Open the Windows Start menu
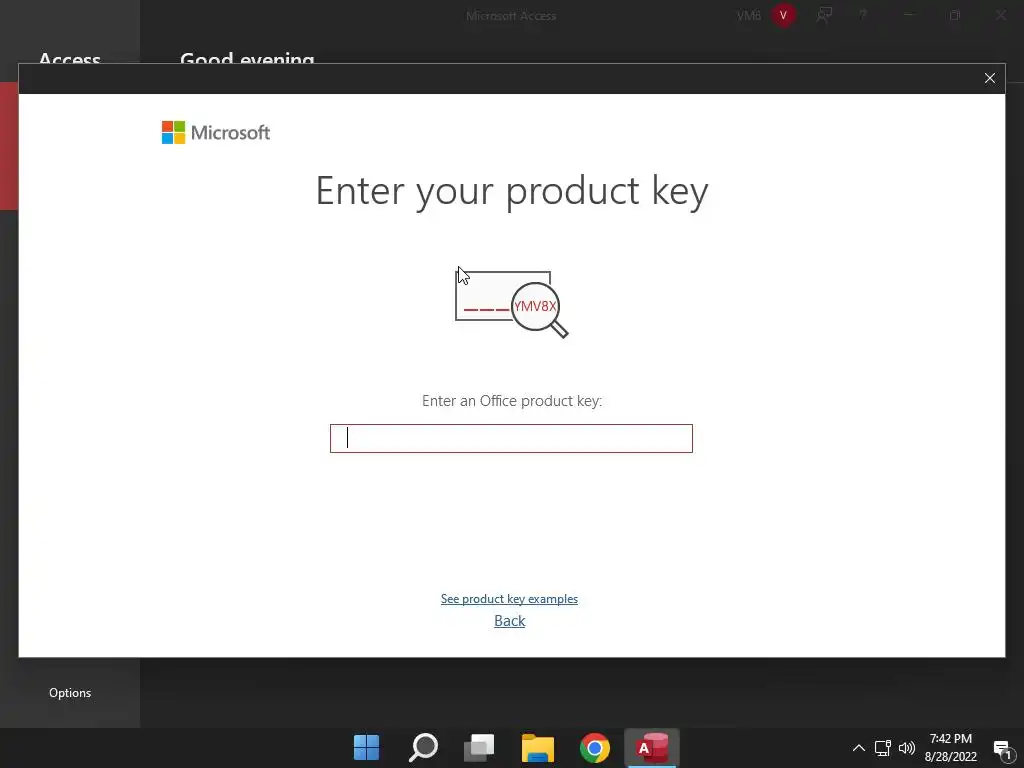 (366, 748)
